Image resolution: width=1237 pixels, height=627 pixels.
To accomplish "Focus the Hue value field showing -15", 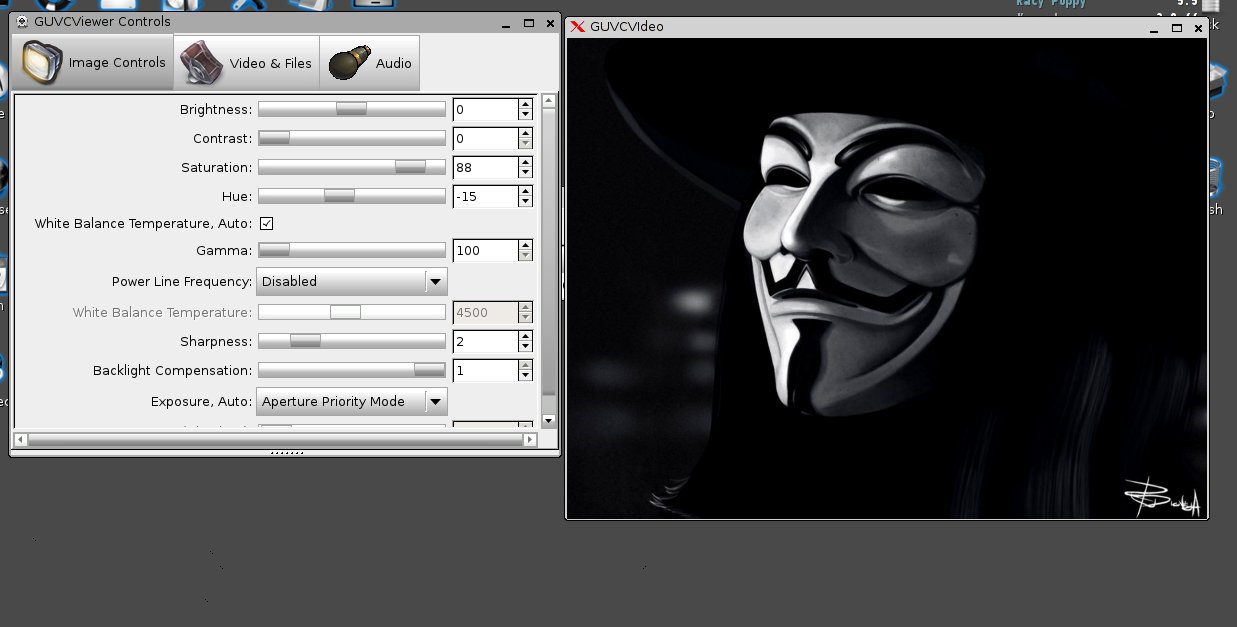I will (x=485, y=196).
